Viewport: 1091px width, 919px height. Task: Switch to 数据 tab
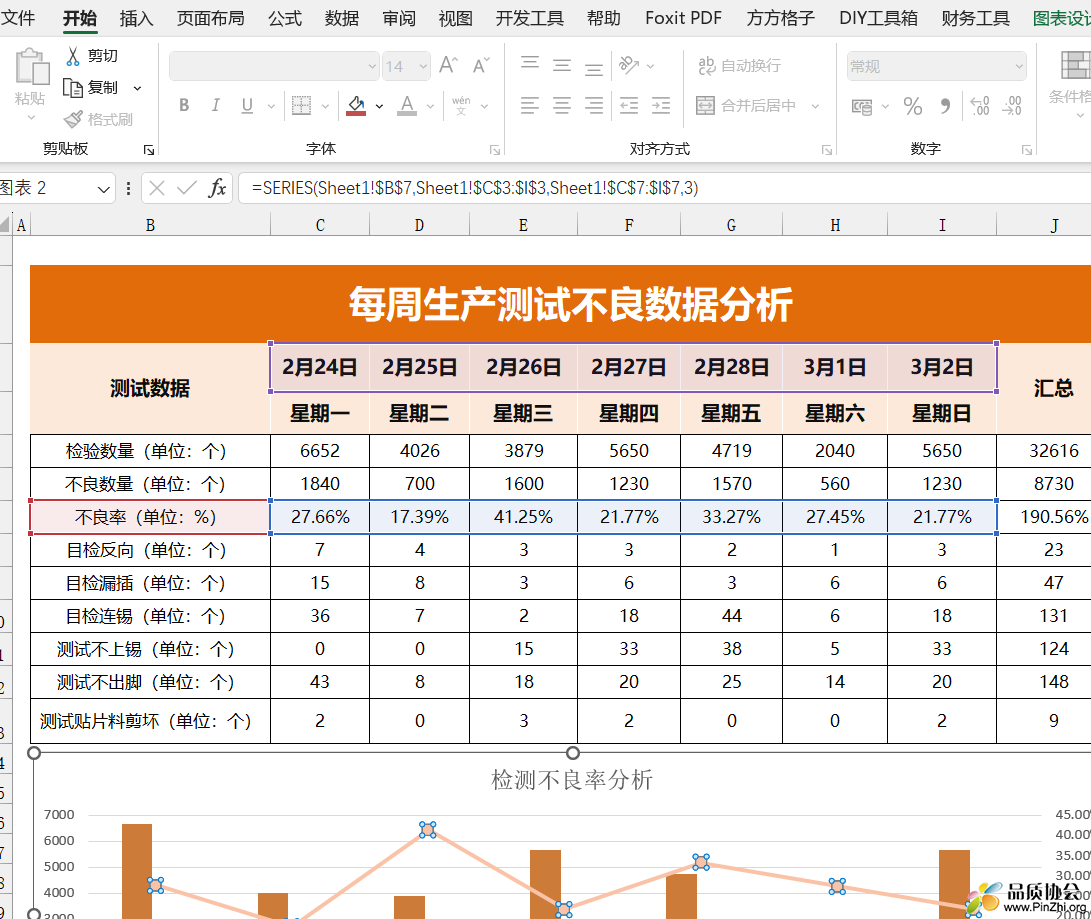[342, 18]
